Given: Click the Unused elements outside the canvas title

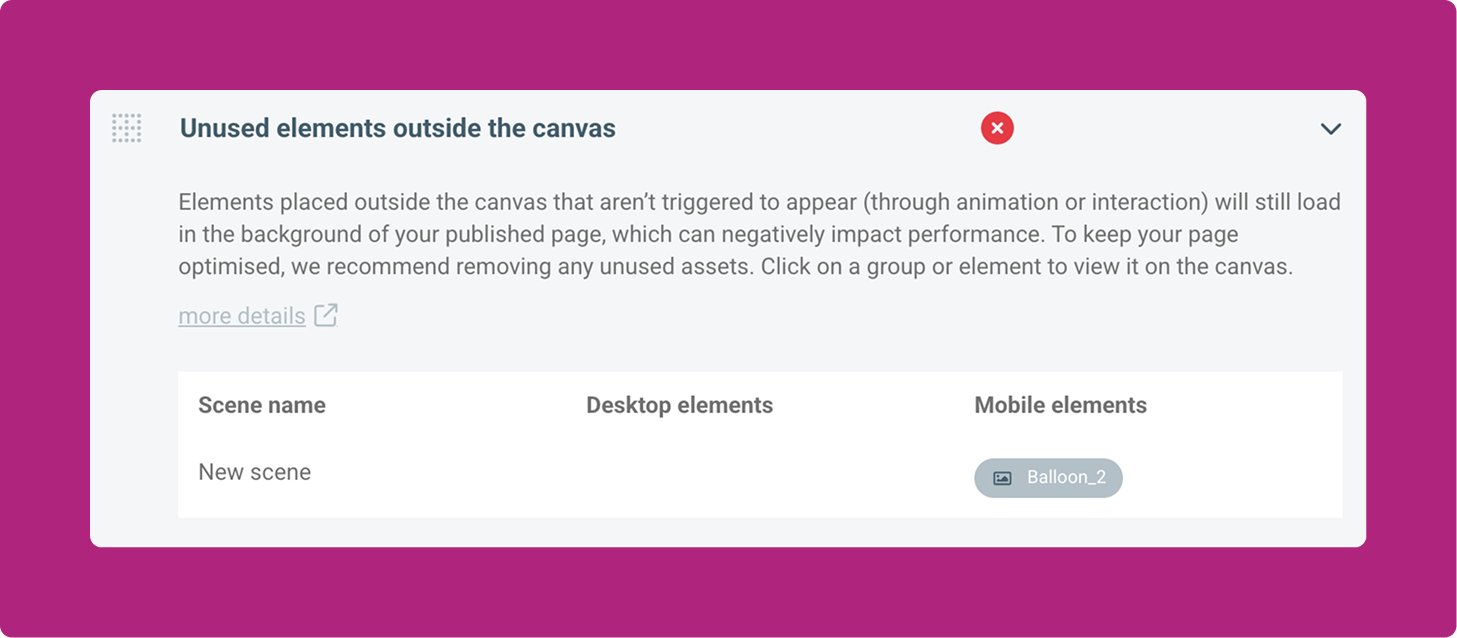Looking at the screenshot, I should pyautogui.click(x=398, y=128).
